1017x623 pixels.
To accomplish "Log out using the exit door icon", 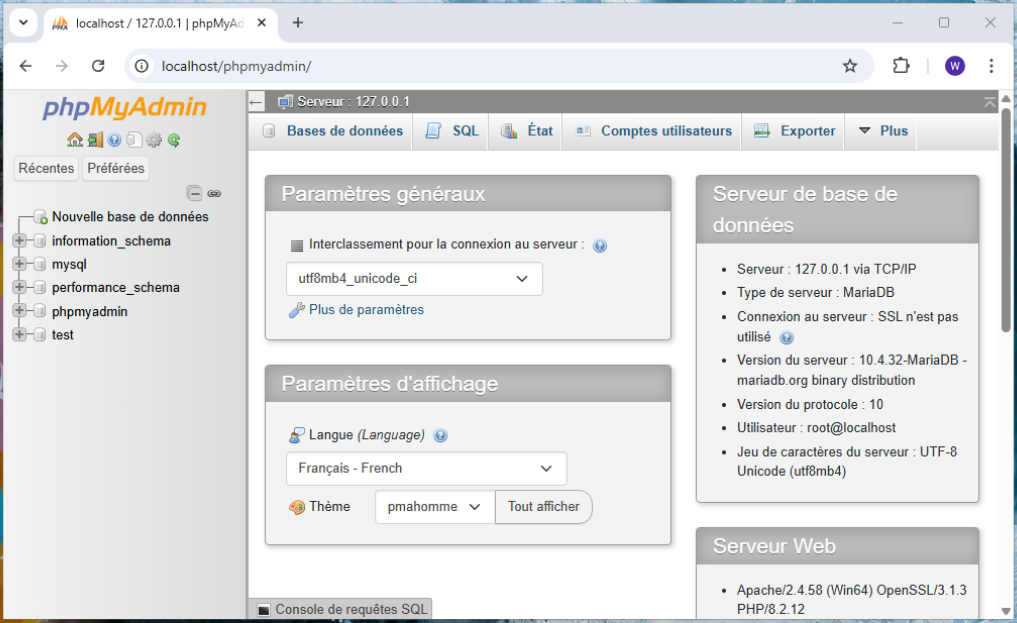I will click(97, 140).
